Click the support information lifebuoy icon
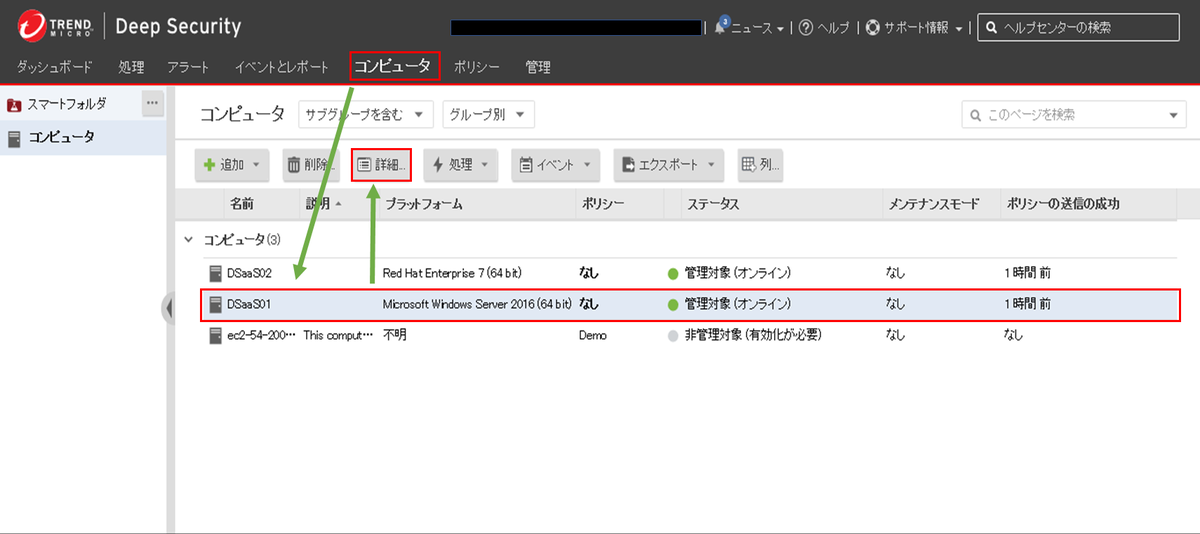Viewport: 1200px width, 534px height. (872, 28)
